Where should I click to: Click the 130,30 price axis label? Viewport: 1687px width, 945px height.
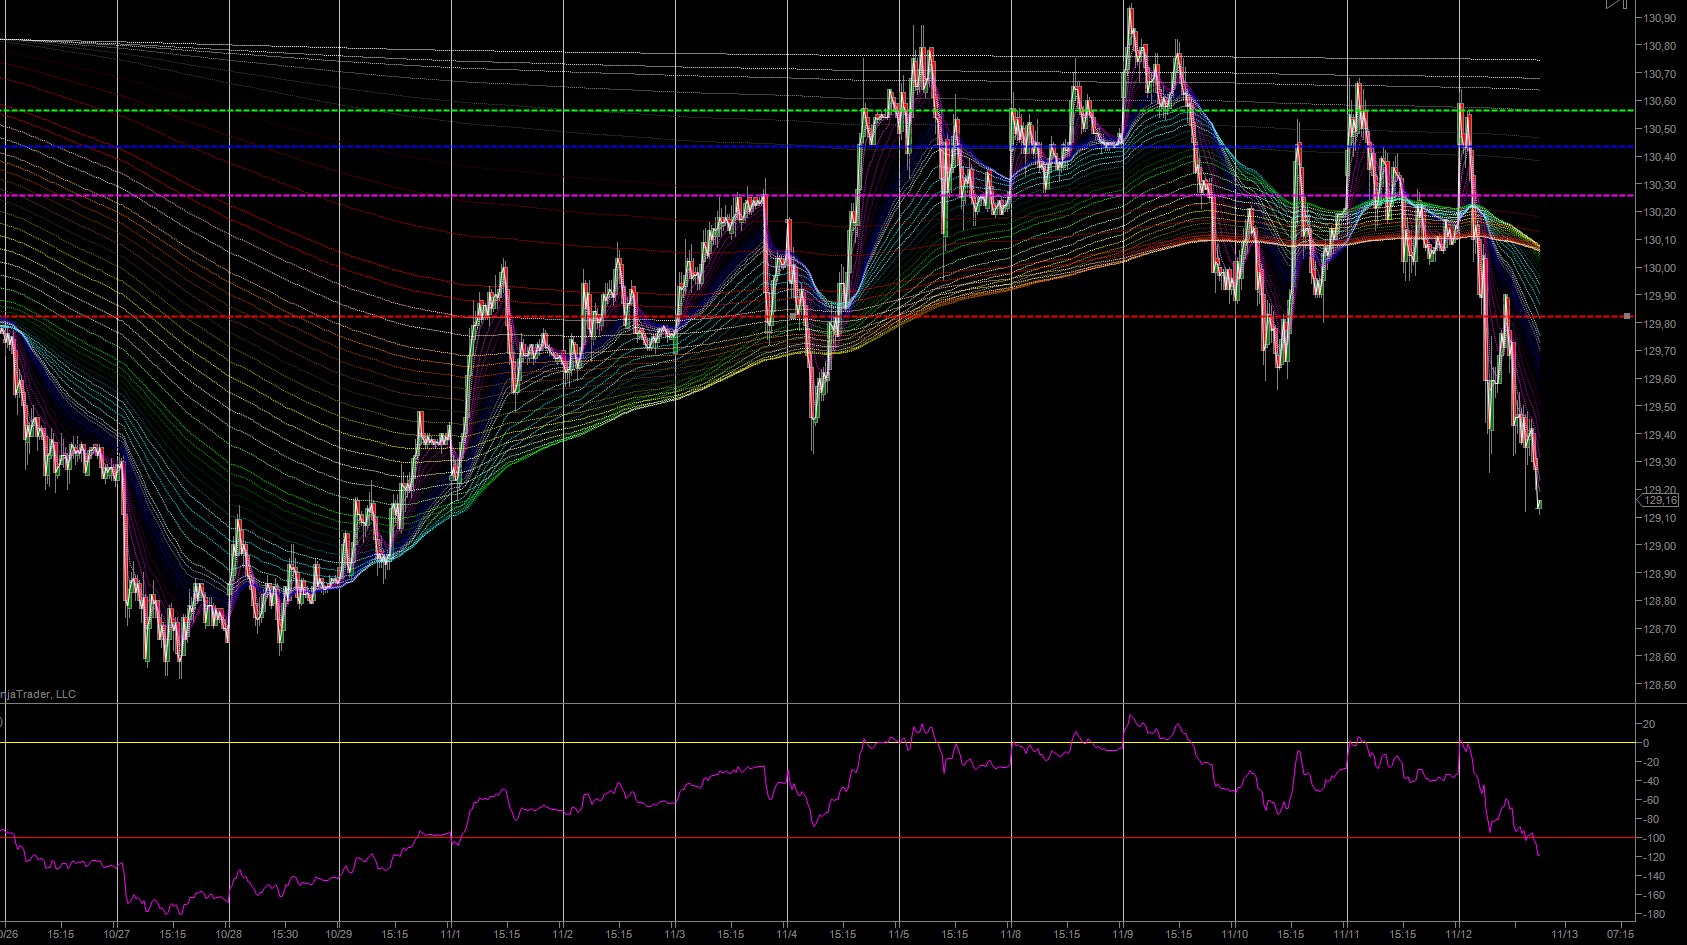coord(1659,185)
